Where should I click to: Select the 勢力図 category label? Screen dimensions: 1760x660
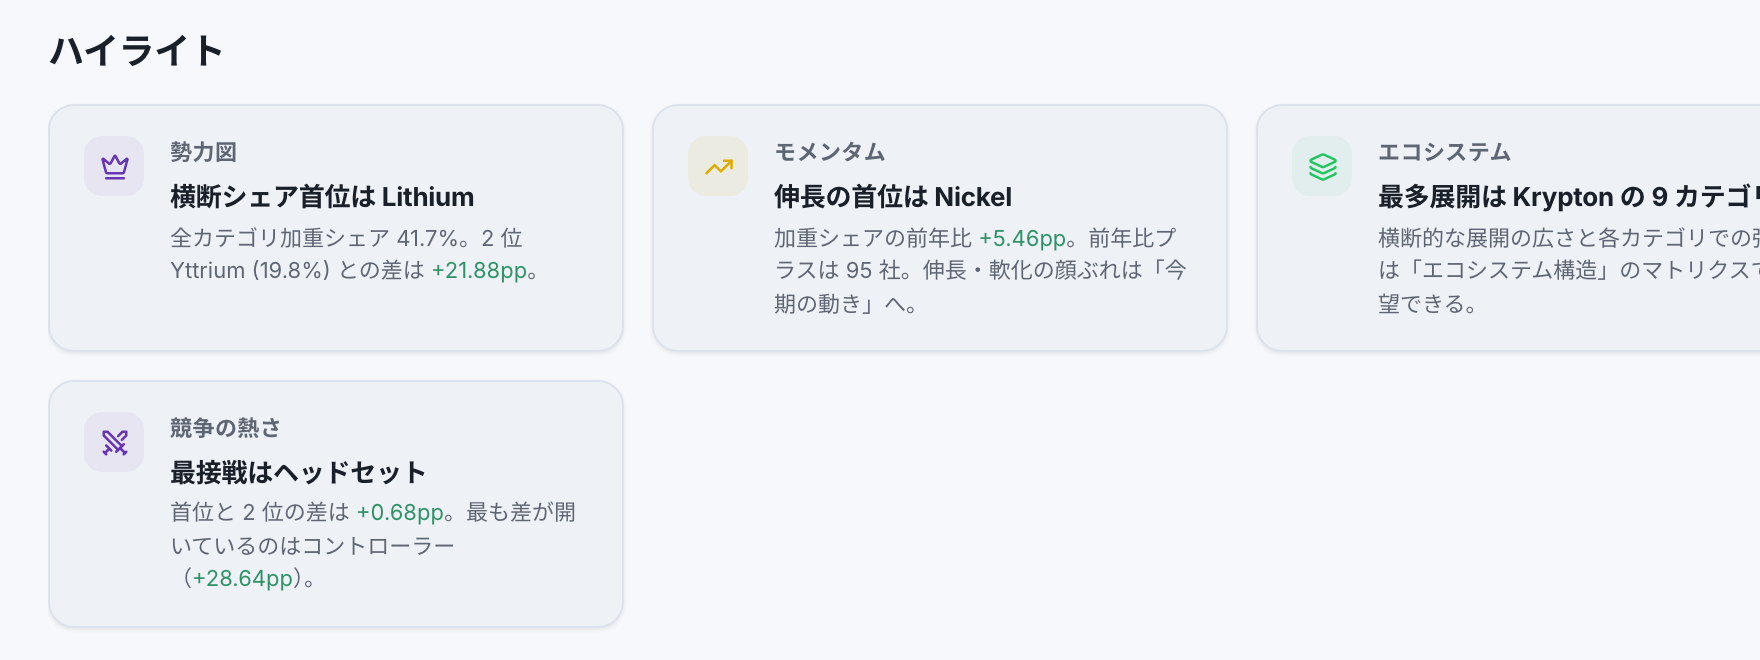tap(203, 152)
